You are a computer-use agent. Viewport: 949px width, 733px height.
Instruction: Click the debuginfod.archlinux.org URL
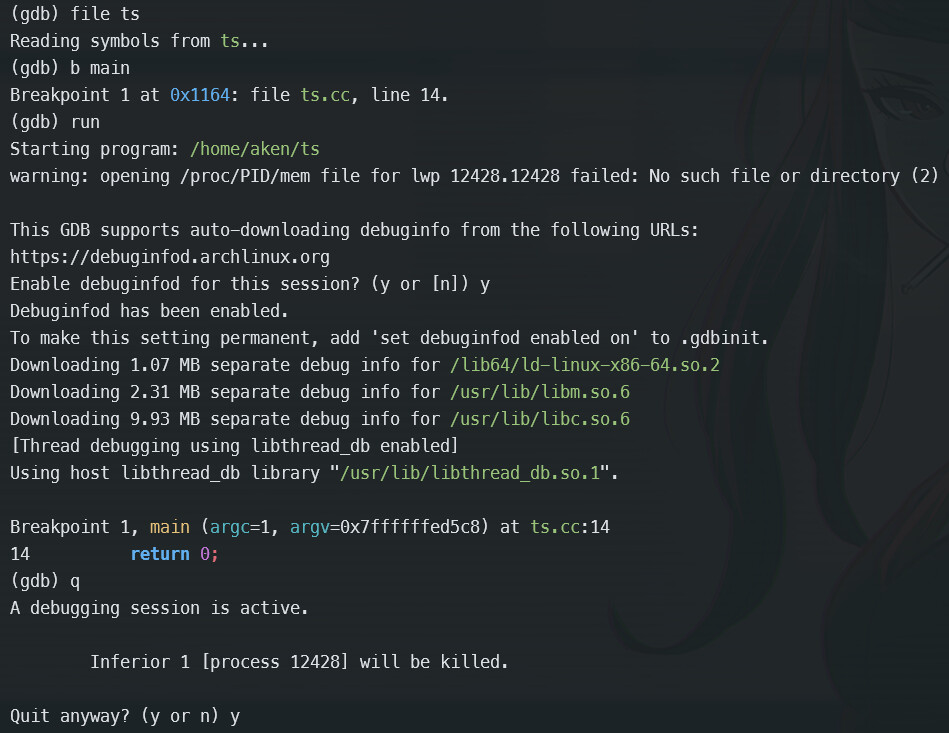[x=170, y=257]
